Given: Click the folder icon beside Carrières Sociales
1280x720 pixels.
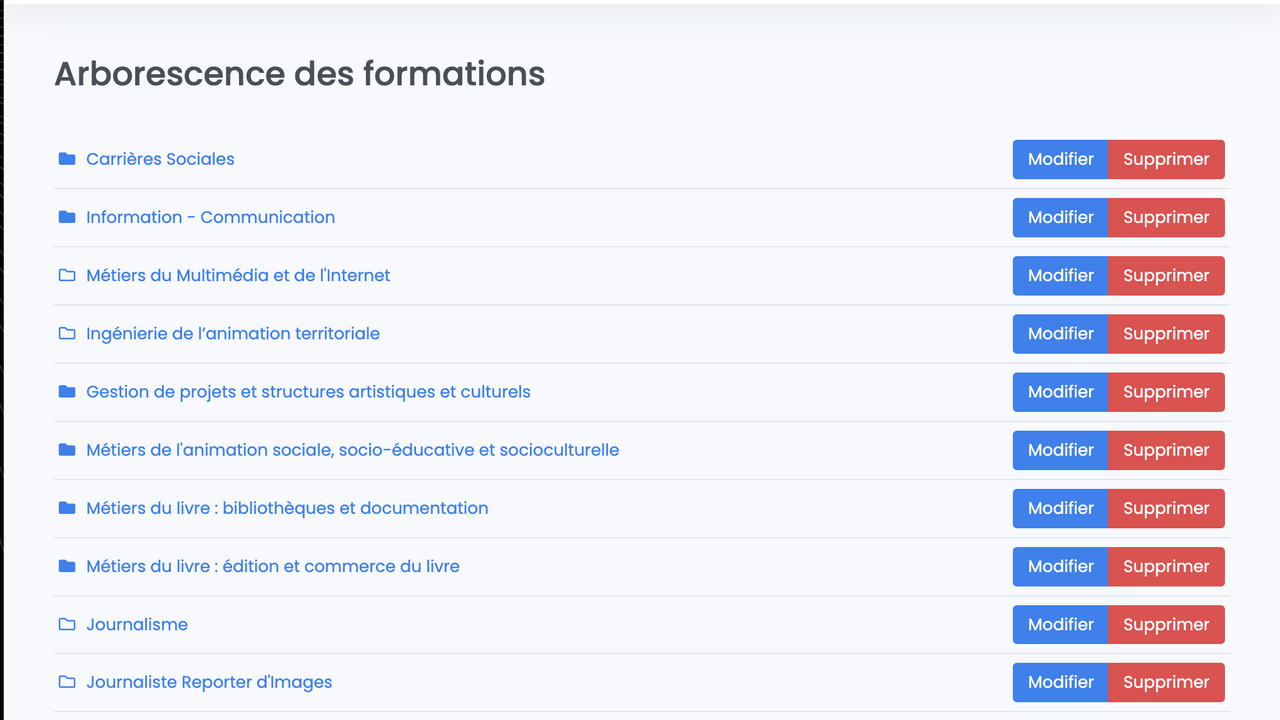Looking at the screenshot, I should tap(67, 159).
